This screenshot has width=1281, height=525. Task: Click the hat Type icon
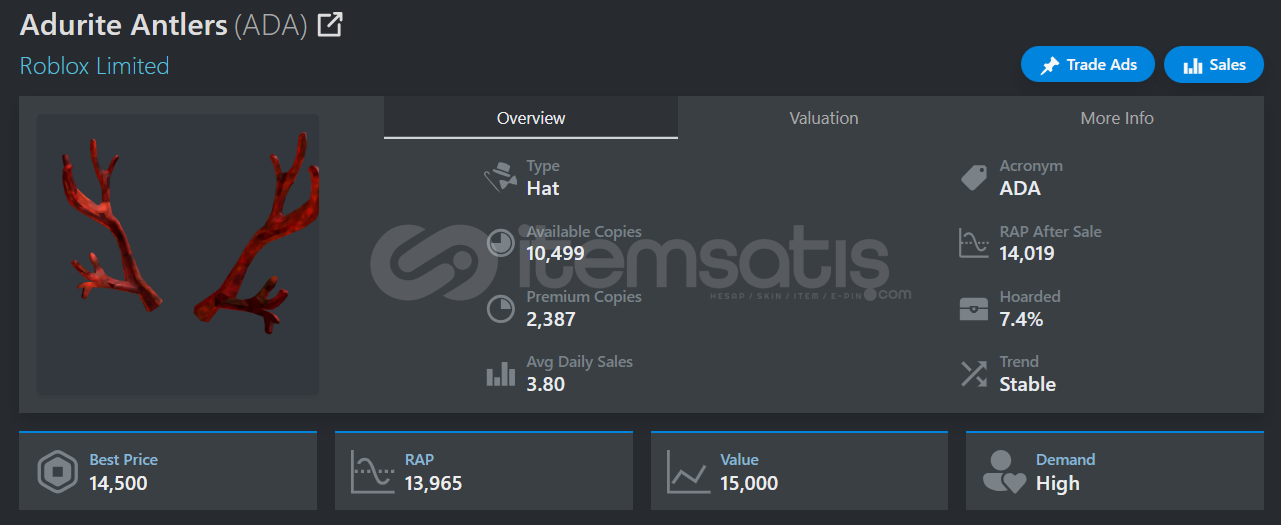point(500,178)
